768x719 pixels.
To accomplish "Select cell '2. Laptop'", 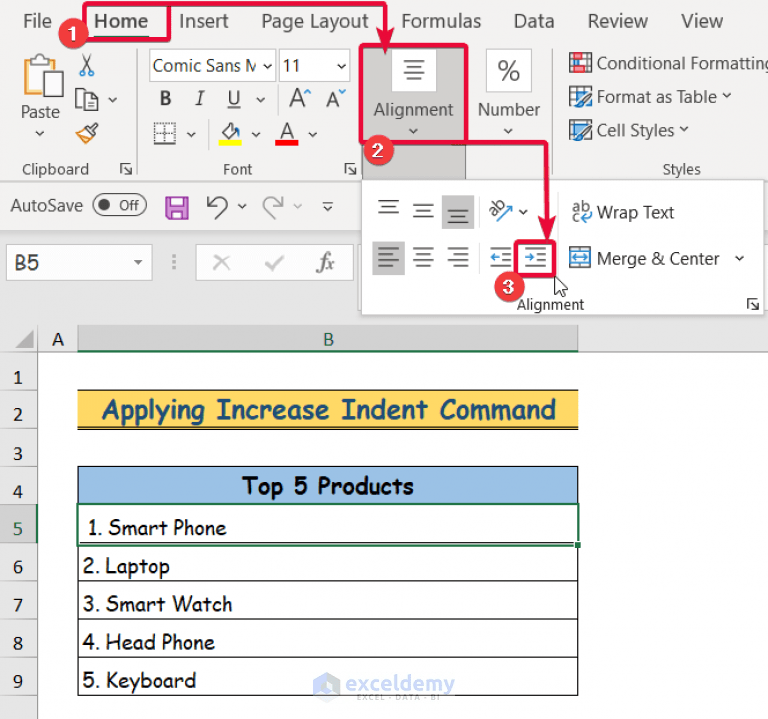I will pos(328,563).
